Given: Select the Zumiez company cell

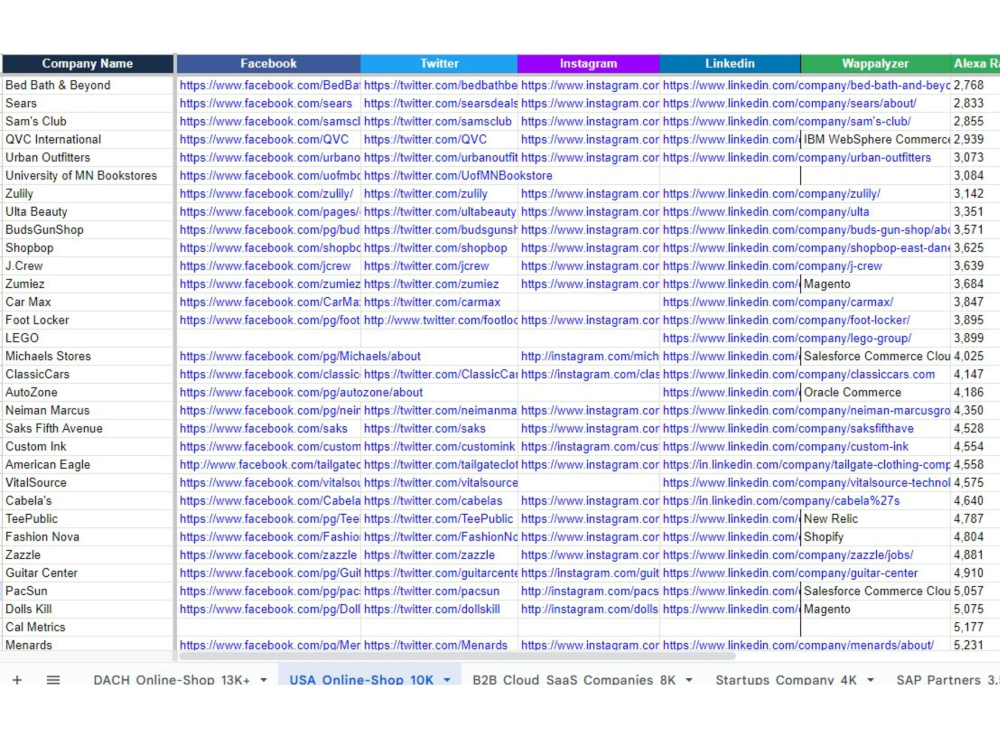Looking at the screenshot, I should pos(87,284).
